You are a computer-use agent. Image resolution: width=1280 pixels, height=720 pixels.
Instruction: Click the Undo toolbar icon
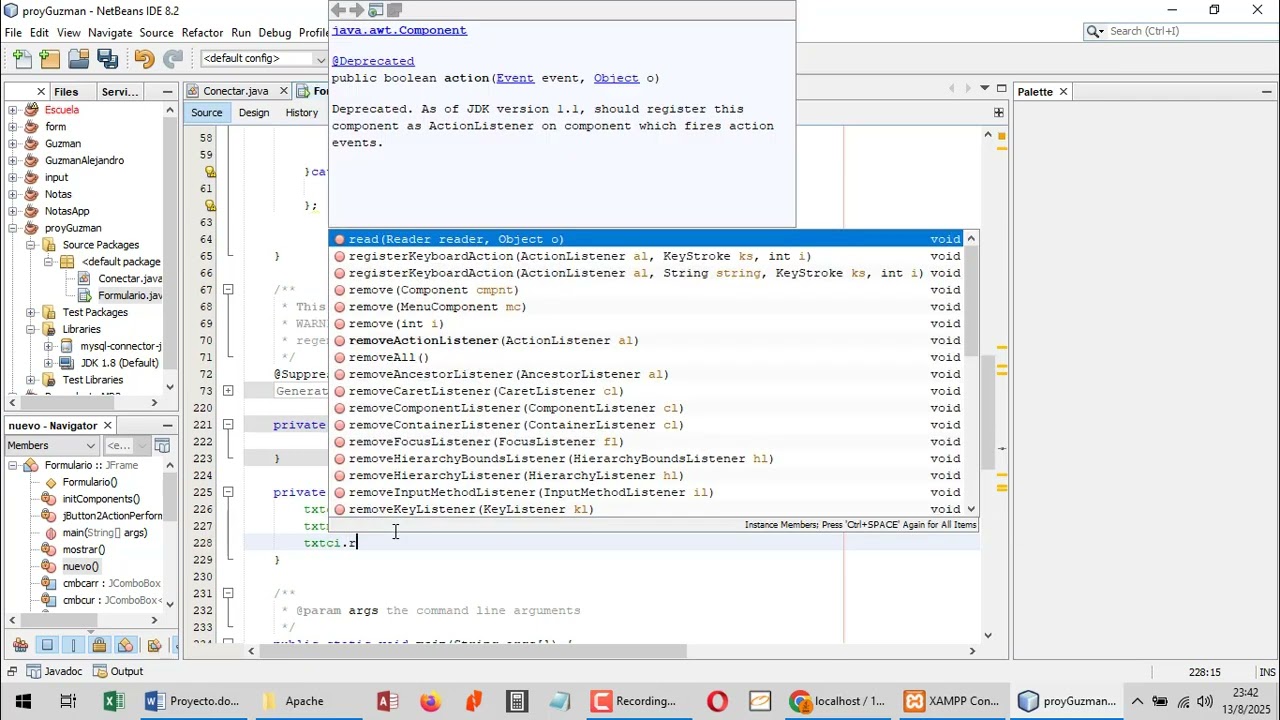144,59
